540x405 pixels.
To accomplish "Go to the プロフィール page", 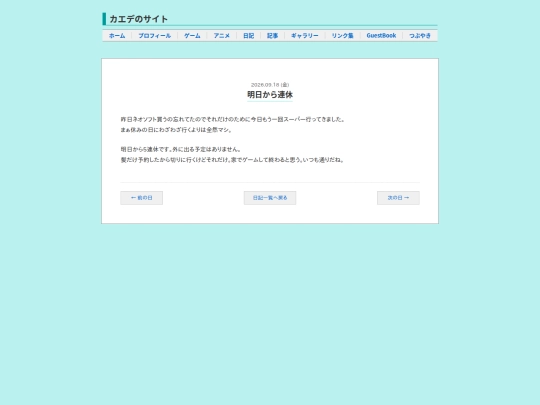I will (155, 36).
